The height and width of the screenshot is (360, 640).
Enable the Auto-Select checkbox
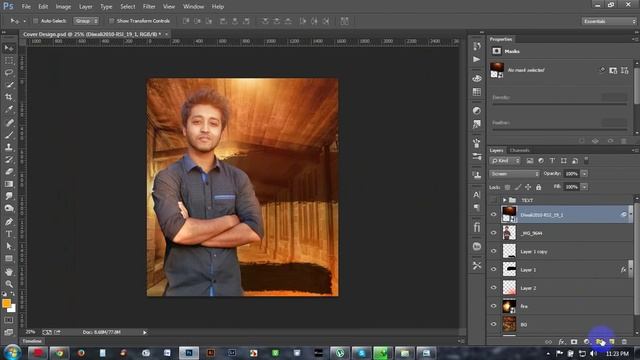click(x=36, y=21)
